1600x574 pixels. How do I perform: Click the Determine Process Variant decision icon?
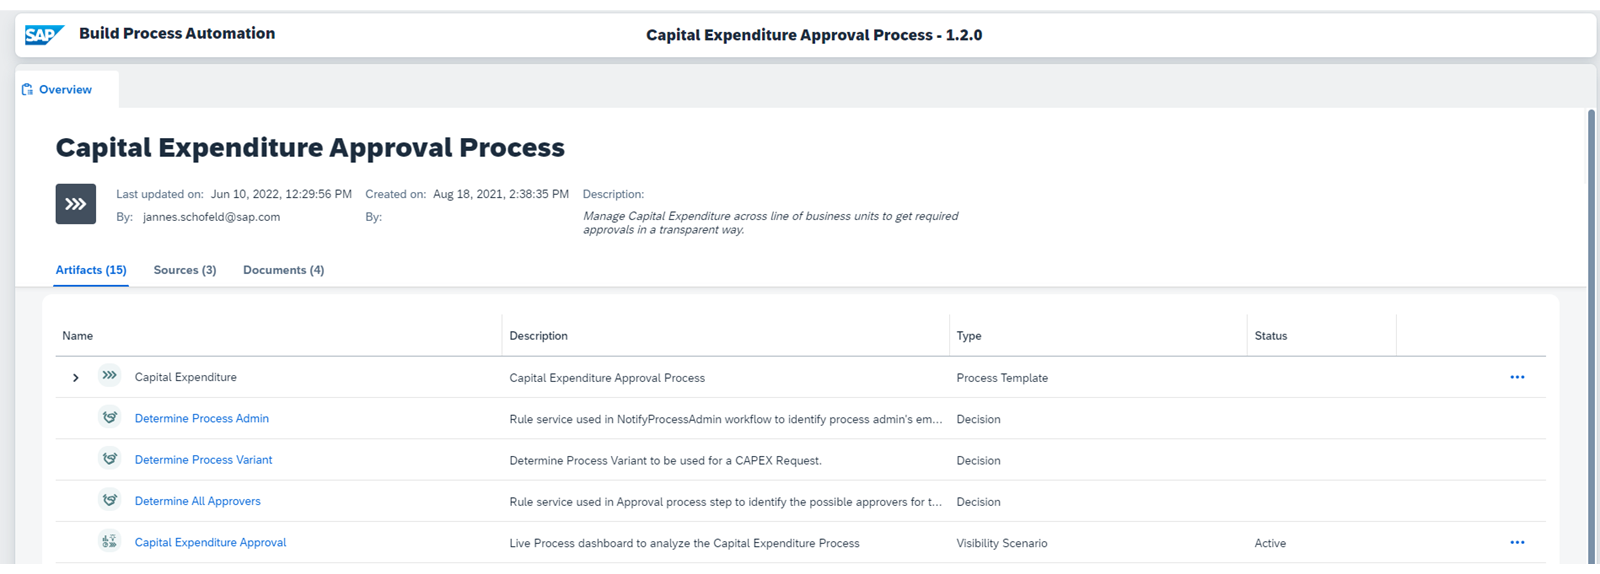[x=110, y=459]
